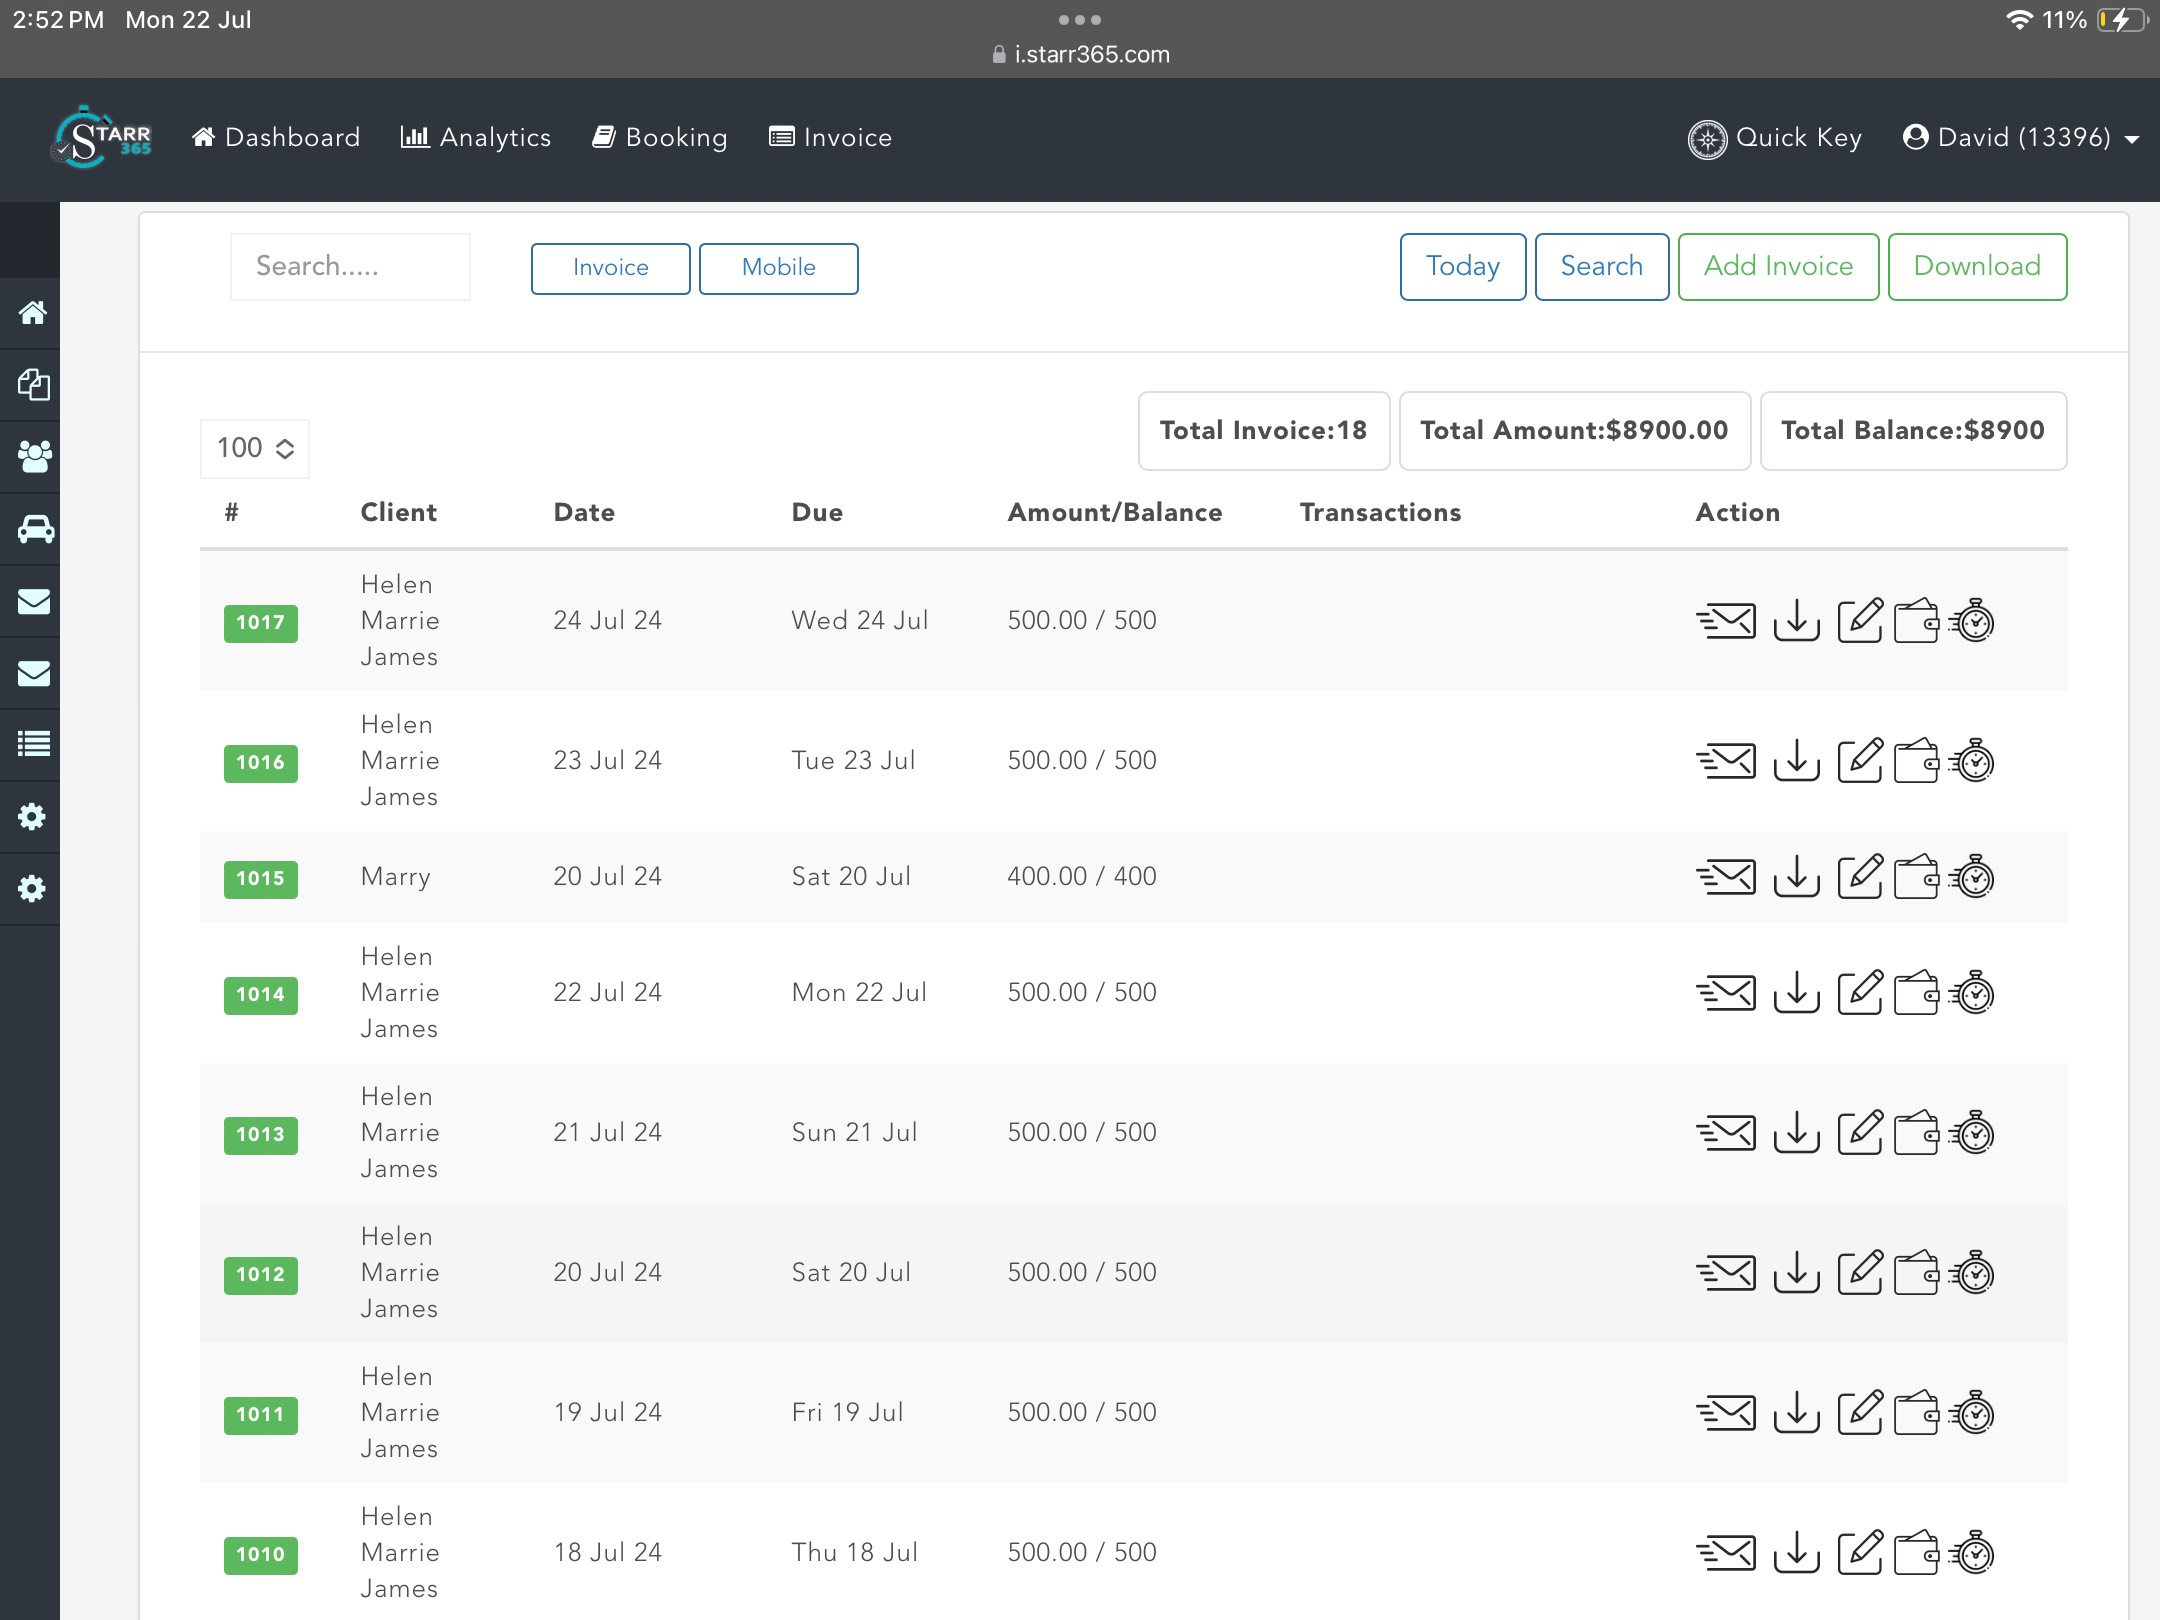This screenshot has height=1620, width=2160.
Task: Email invoice 1016 using envelope icon
Action: [x=1726, y=761]
